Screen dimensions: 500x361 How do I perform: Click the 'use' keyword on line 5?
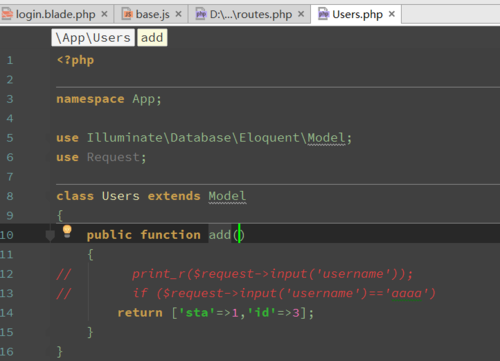click(x=68, y=138)
